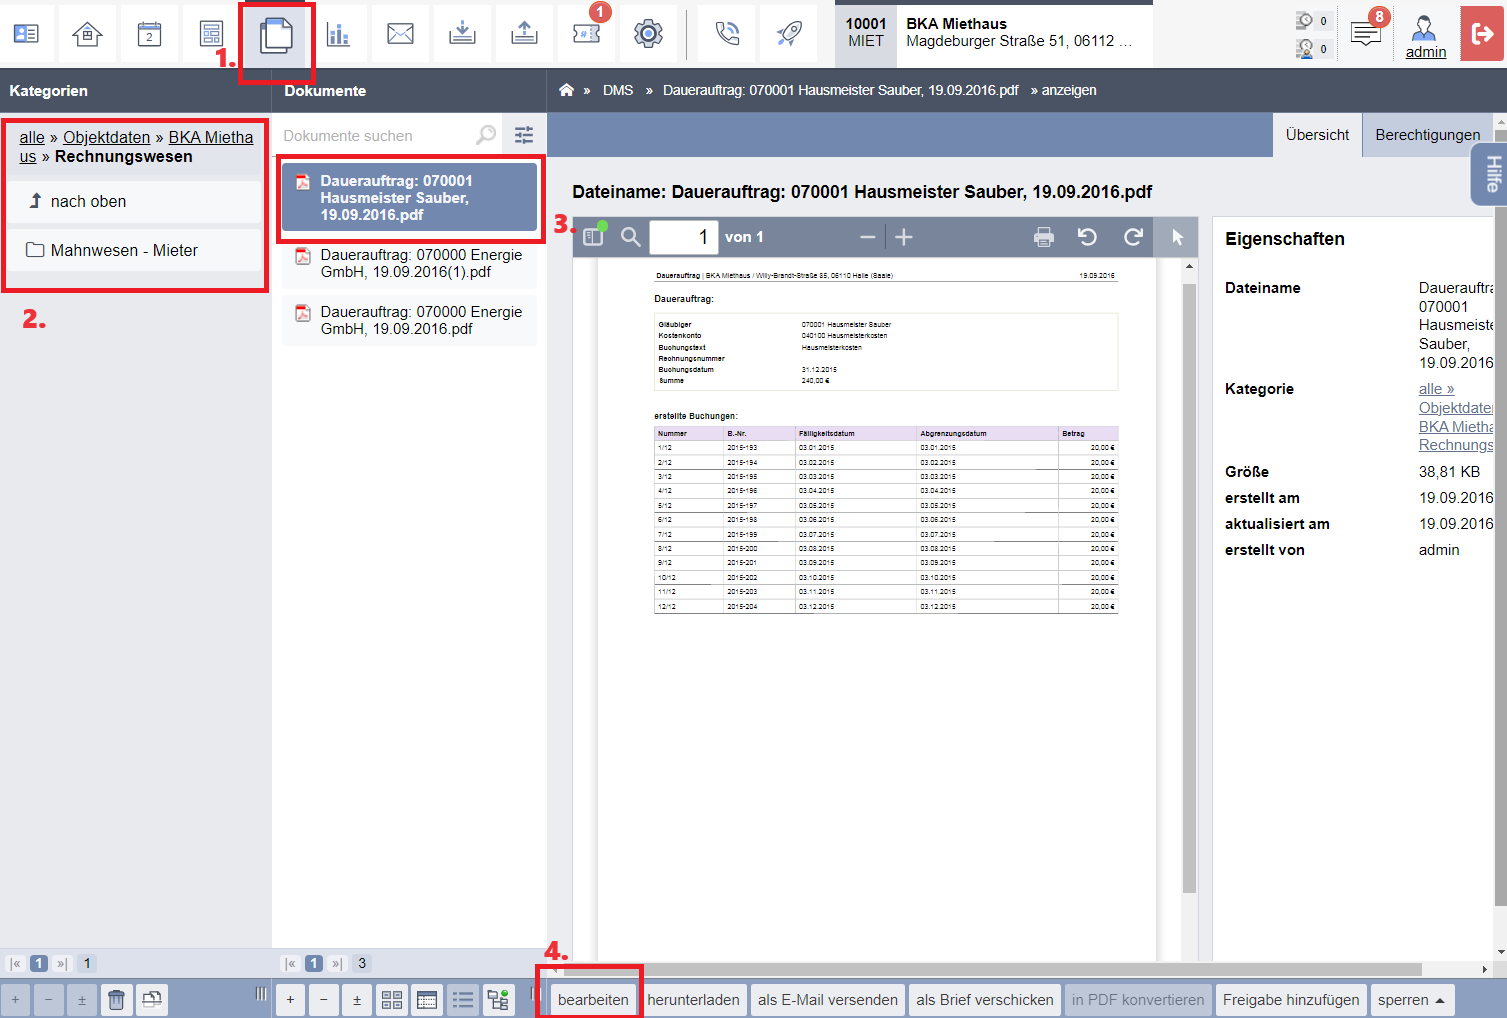Click the magnifier search documents icon
This screenshot has height=1018, width=1507.
click(486, 135)
